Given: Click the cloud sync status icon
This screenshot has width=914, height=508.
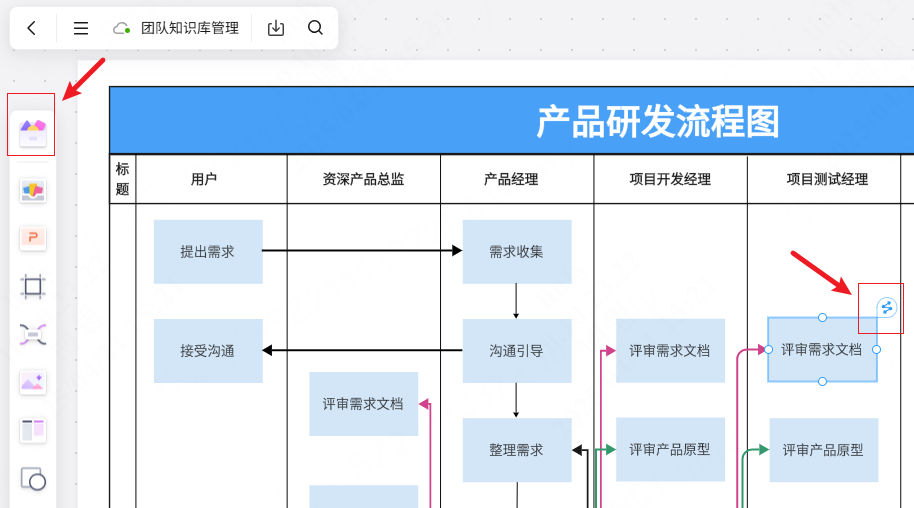Looking at the screenshot, I should [x=121, y=28].
